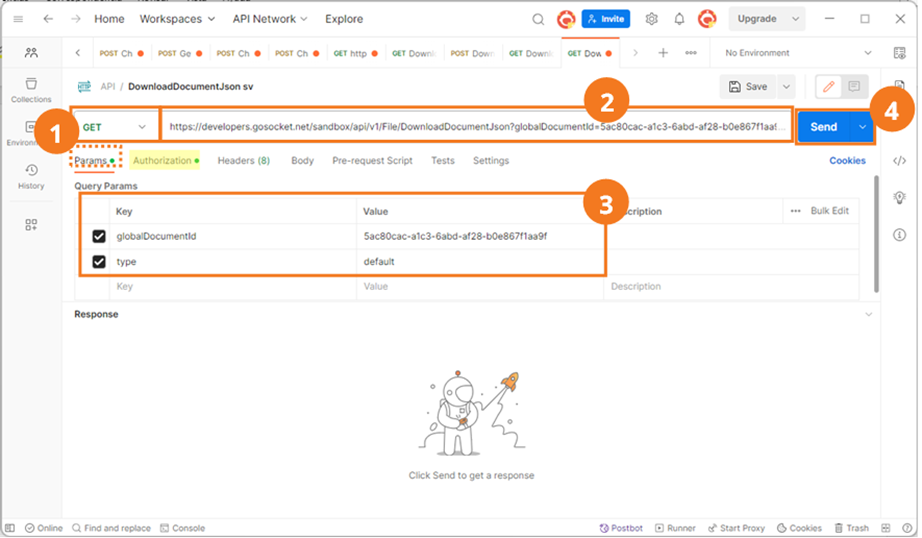The width and height of the screenshot is (922, 538).
Task: Click Start Proxy in status bar
Action: pos(737,528)
